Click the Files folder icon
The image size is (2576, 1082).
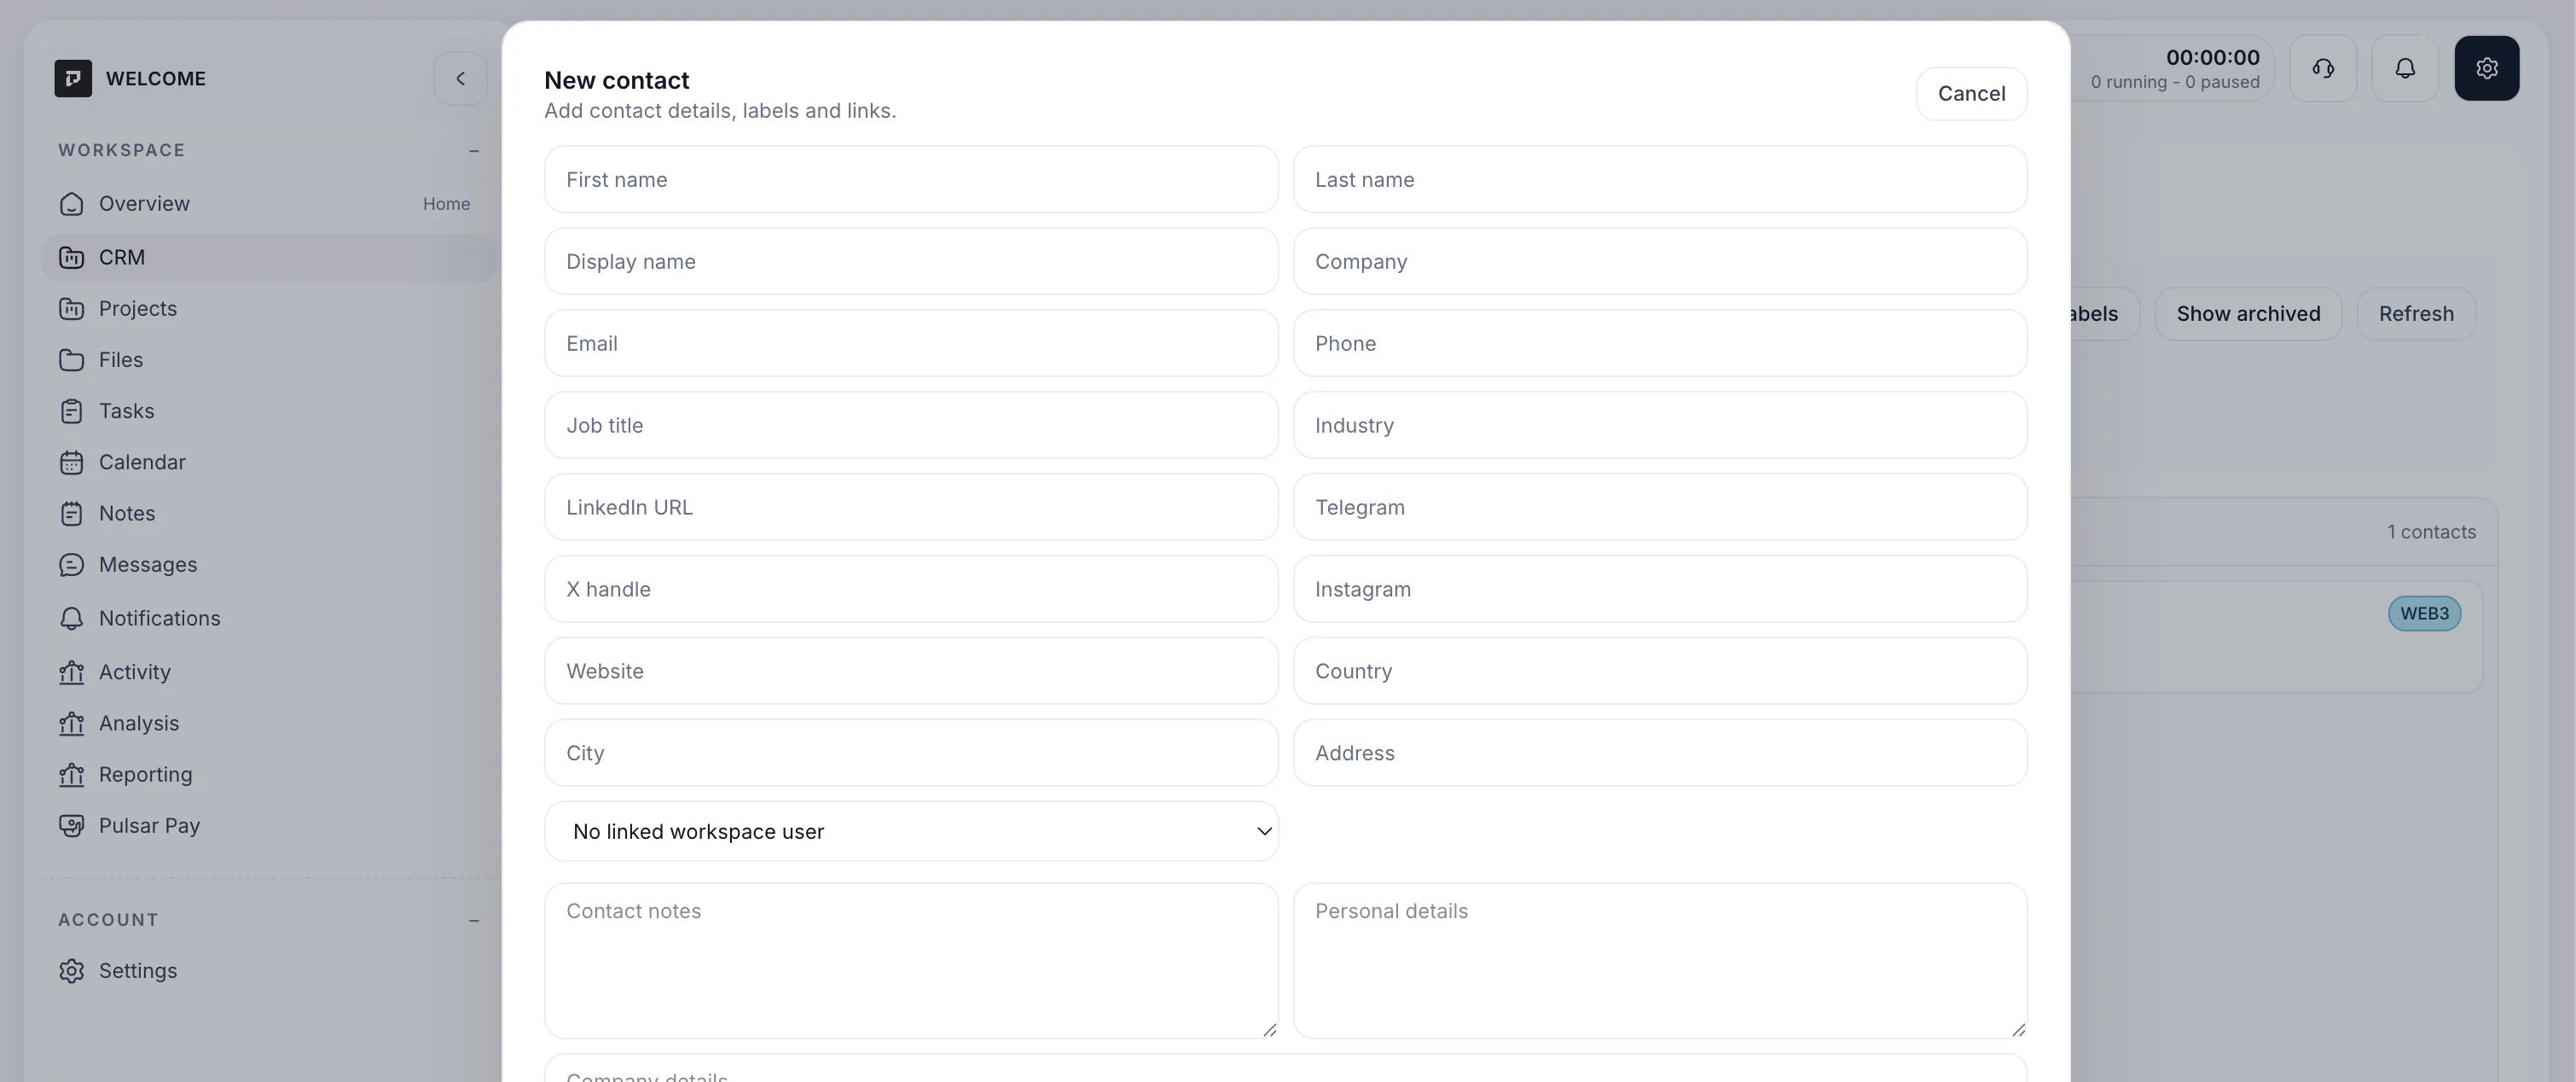tap(71, 360)
